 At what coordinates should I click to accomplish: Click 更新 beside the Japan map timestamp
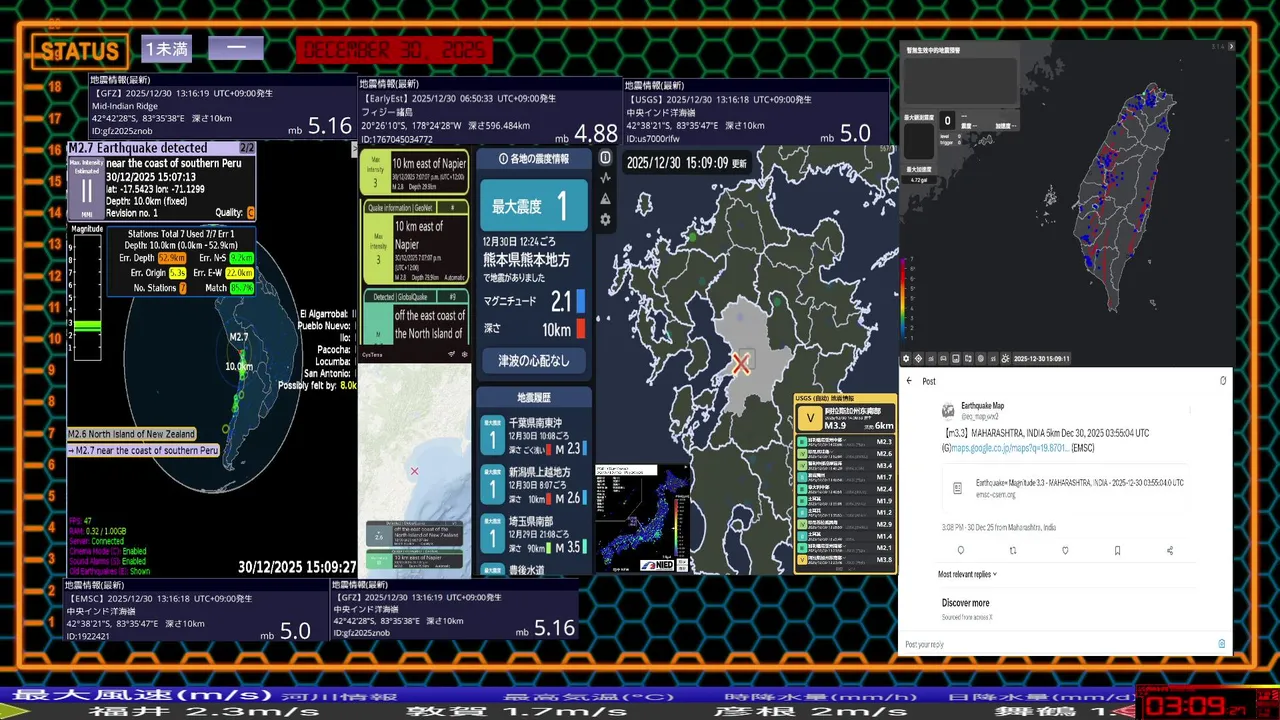point(739,162)
